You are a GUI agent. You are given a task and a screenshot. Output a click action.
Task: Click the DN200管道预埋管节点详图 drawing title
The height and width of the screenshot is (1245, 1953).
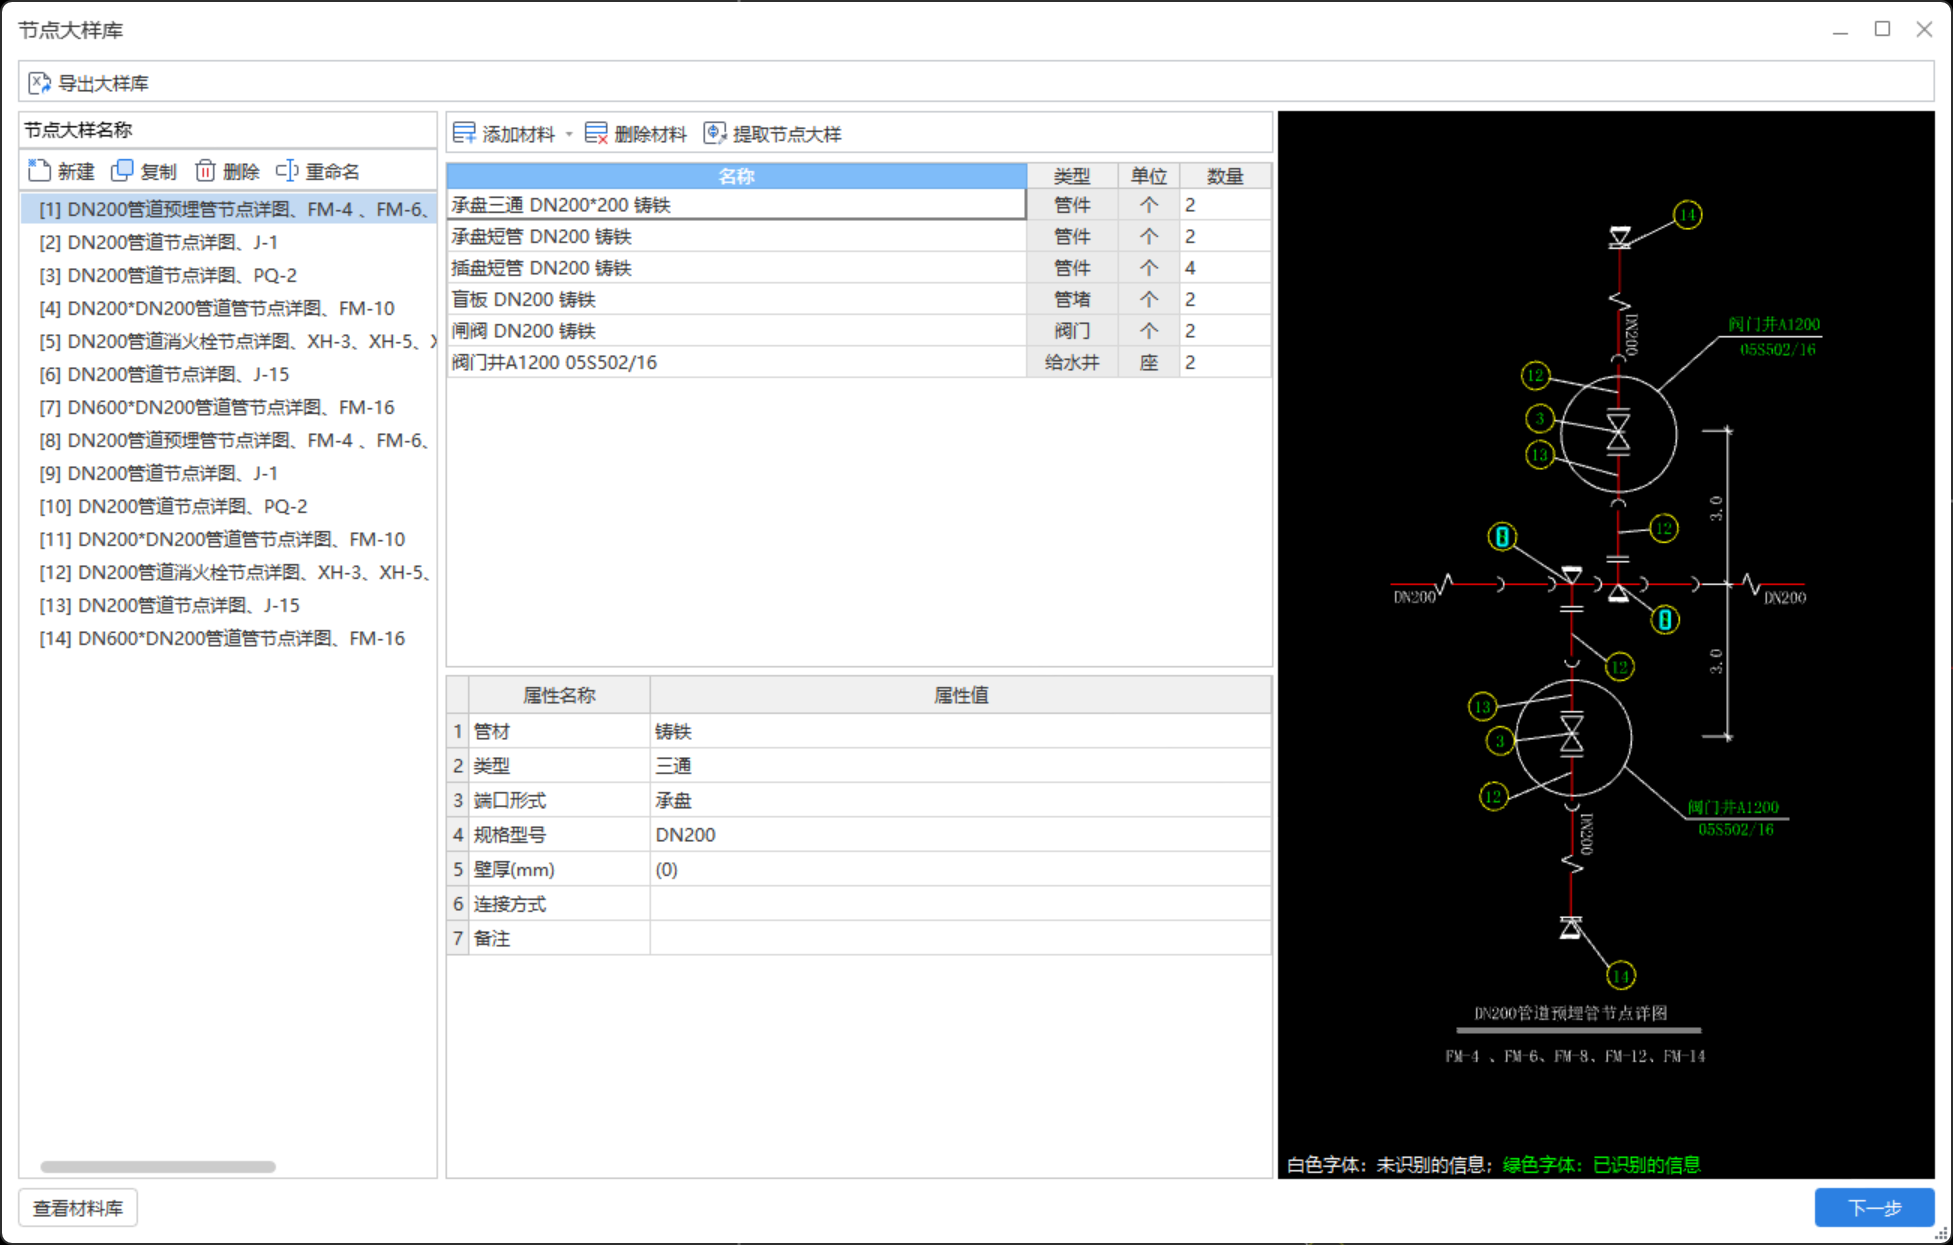click(x=1570, y=1013)
